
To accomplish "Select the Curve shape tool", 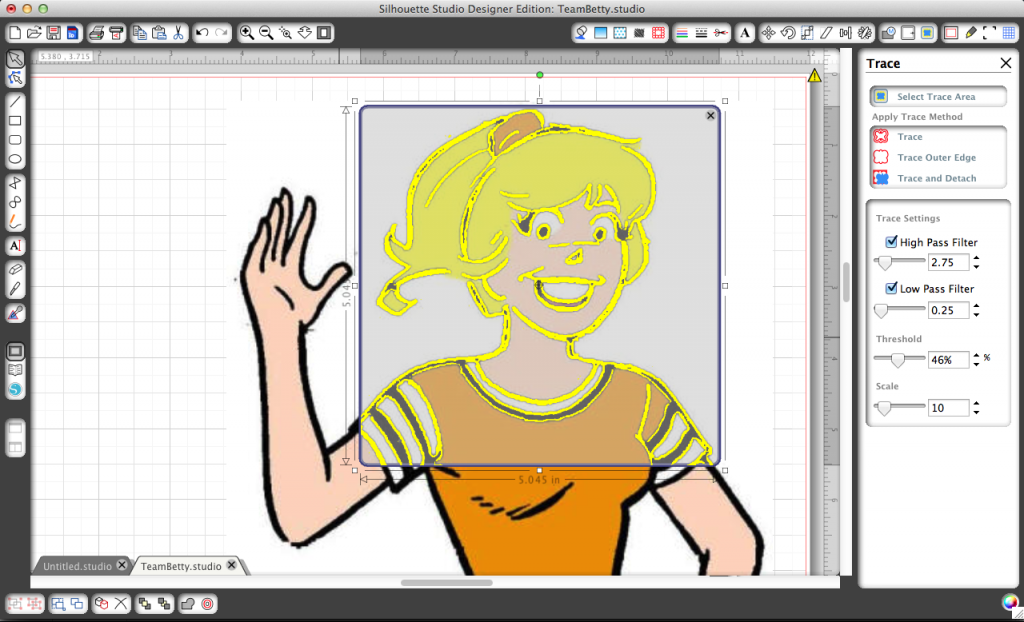I will click(15, 202).
